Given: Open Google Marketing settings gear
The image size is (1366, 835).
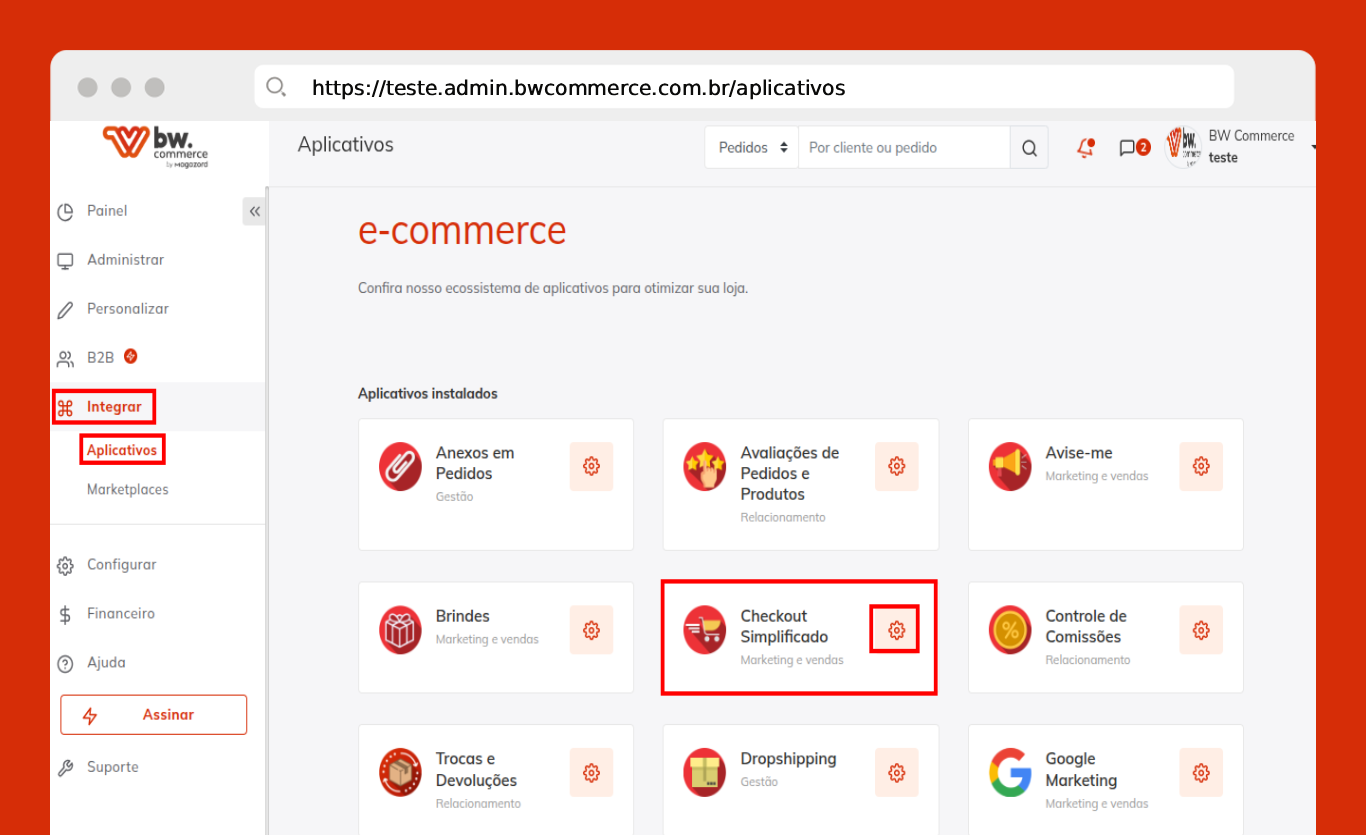Looking at the screenshot, I should (1200, 773).
